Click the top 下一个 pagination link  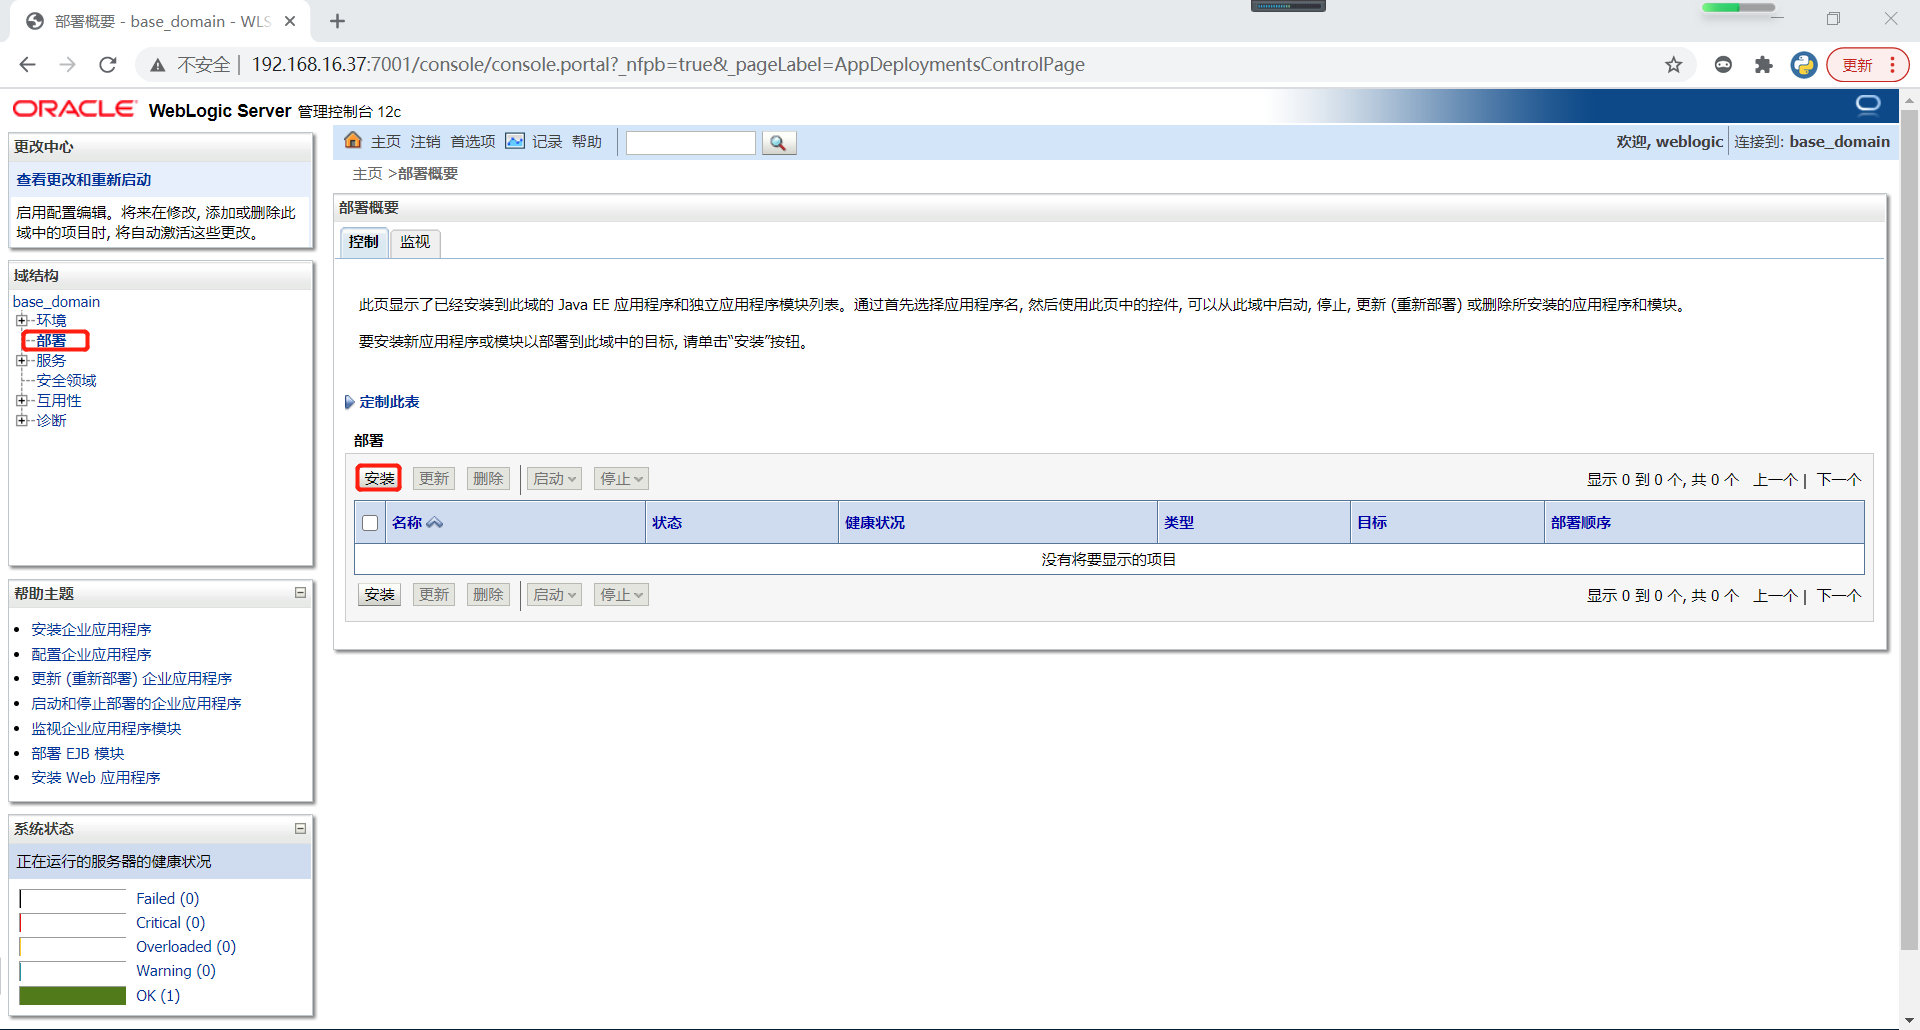point(1839,480)
